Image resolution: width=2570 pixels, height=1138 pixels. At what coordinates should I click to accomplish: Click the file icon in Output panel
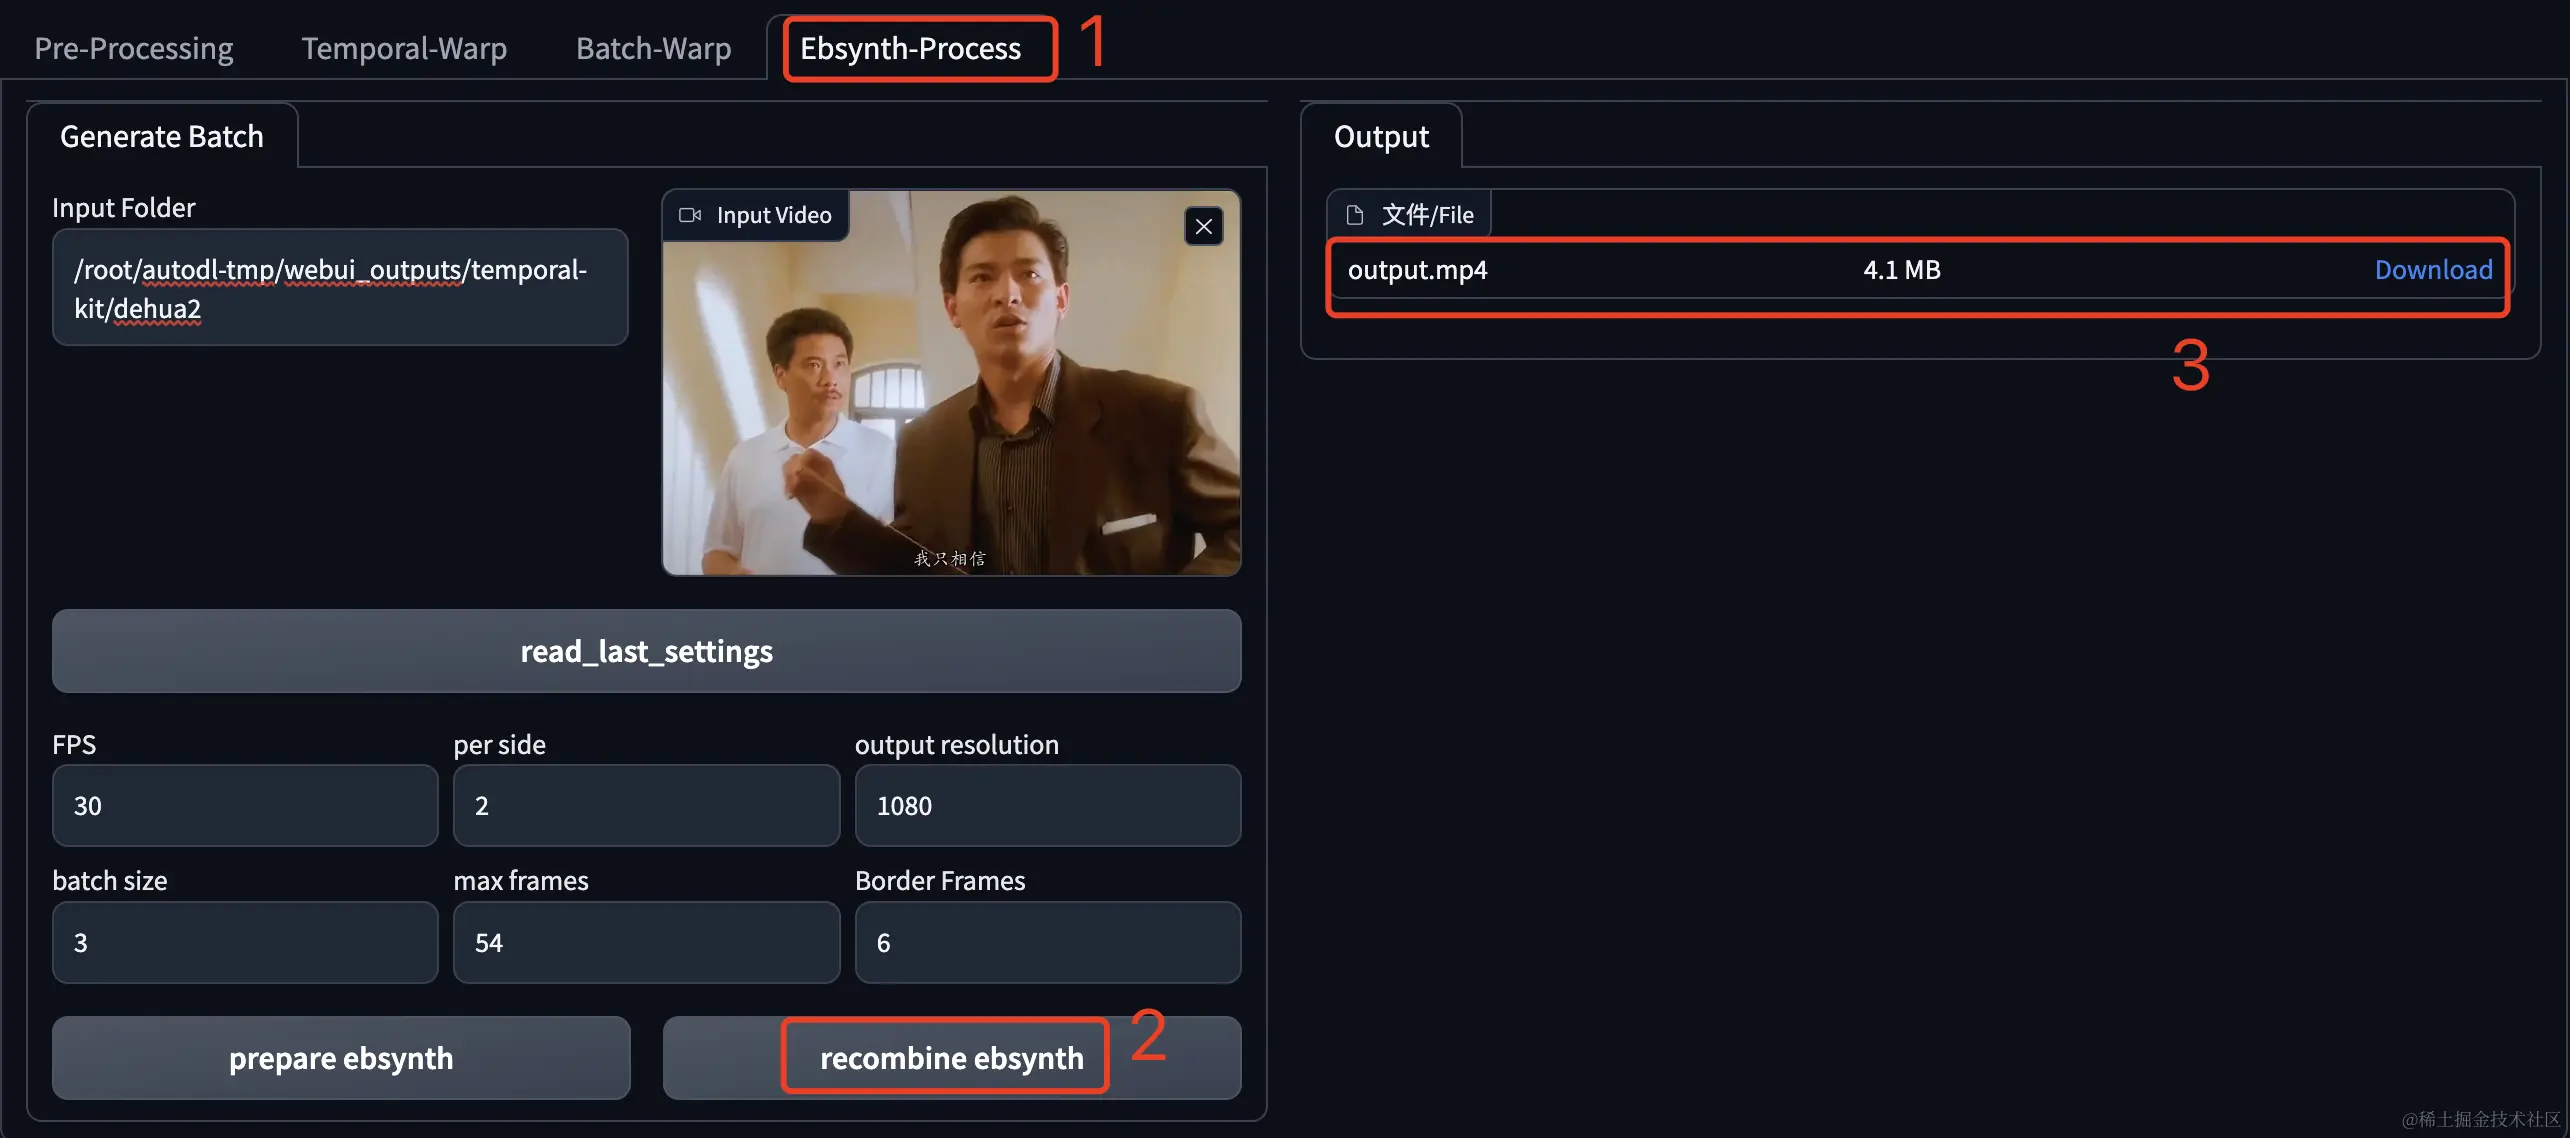[x=1355, y=215]
